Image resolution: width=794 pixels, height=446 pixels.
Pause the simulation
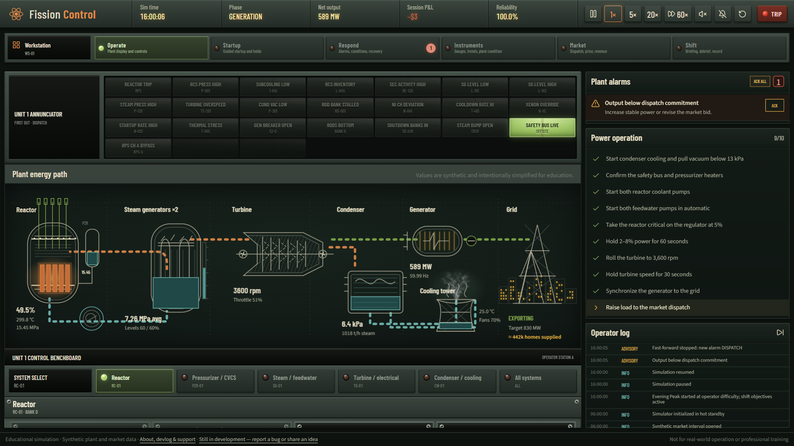click(593, 14)
